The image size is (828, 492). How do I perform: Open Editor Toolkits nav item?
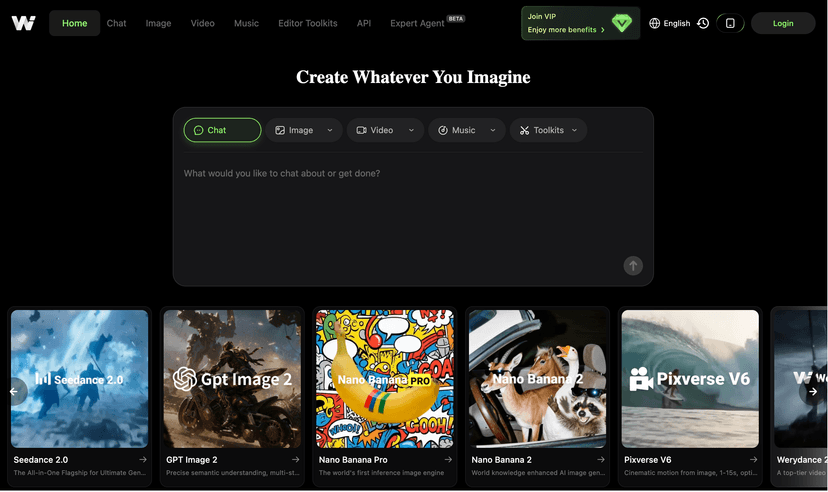[308, 23]
